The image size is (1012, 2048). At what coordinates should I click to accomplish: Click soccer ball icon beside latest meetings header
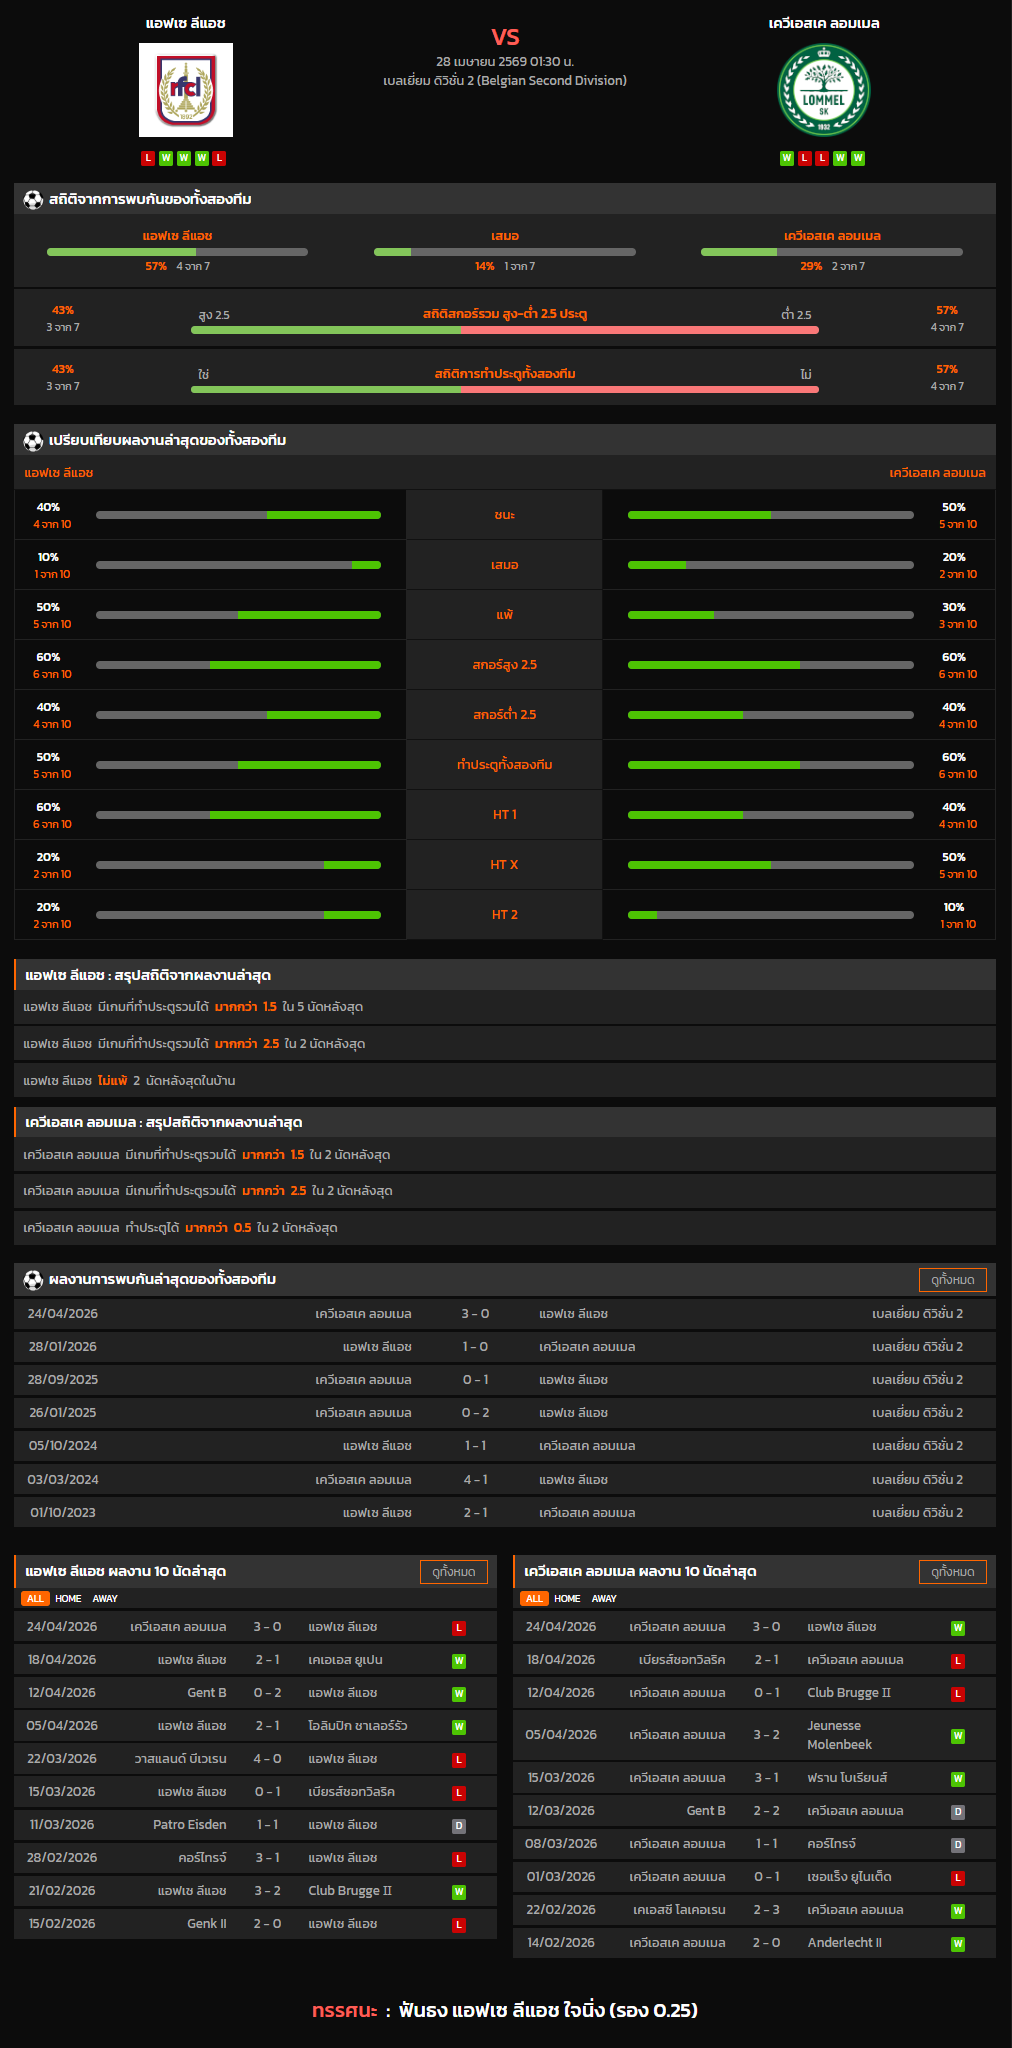tap(33, 1279)
